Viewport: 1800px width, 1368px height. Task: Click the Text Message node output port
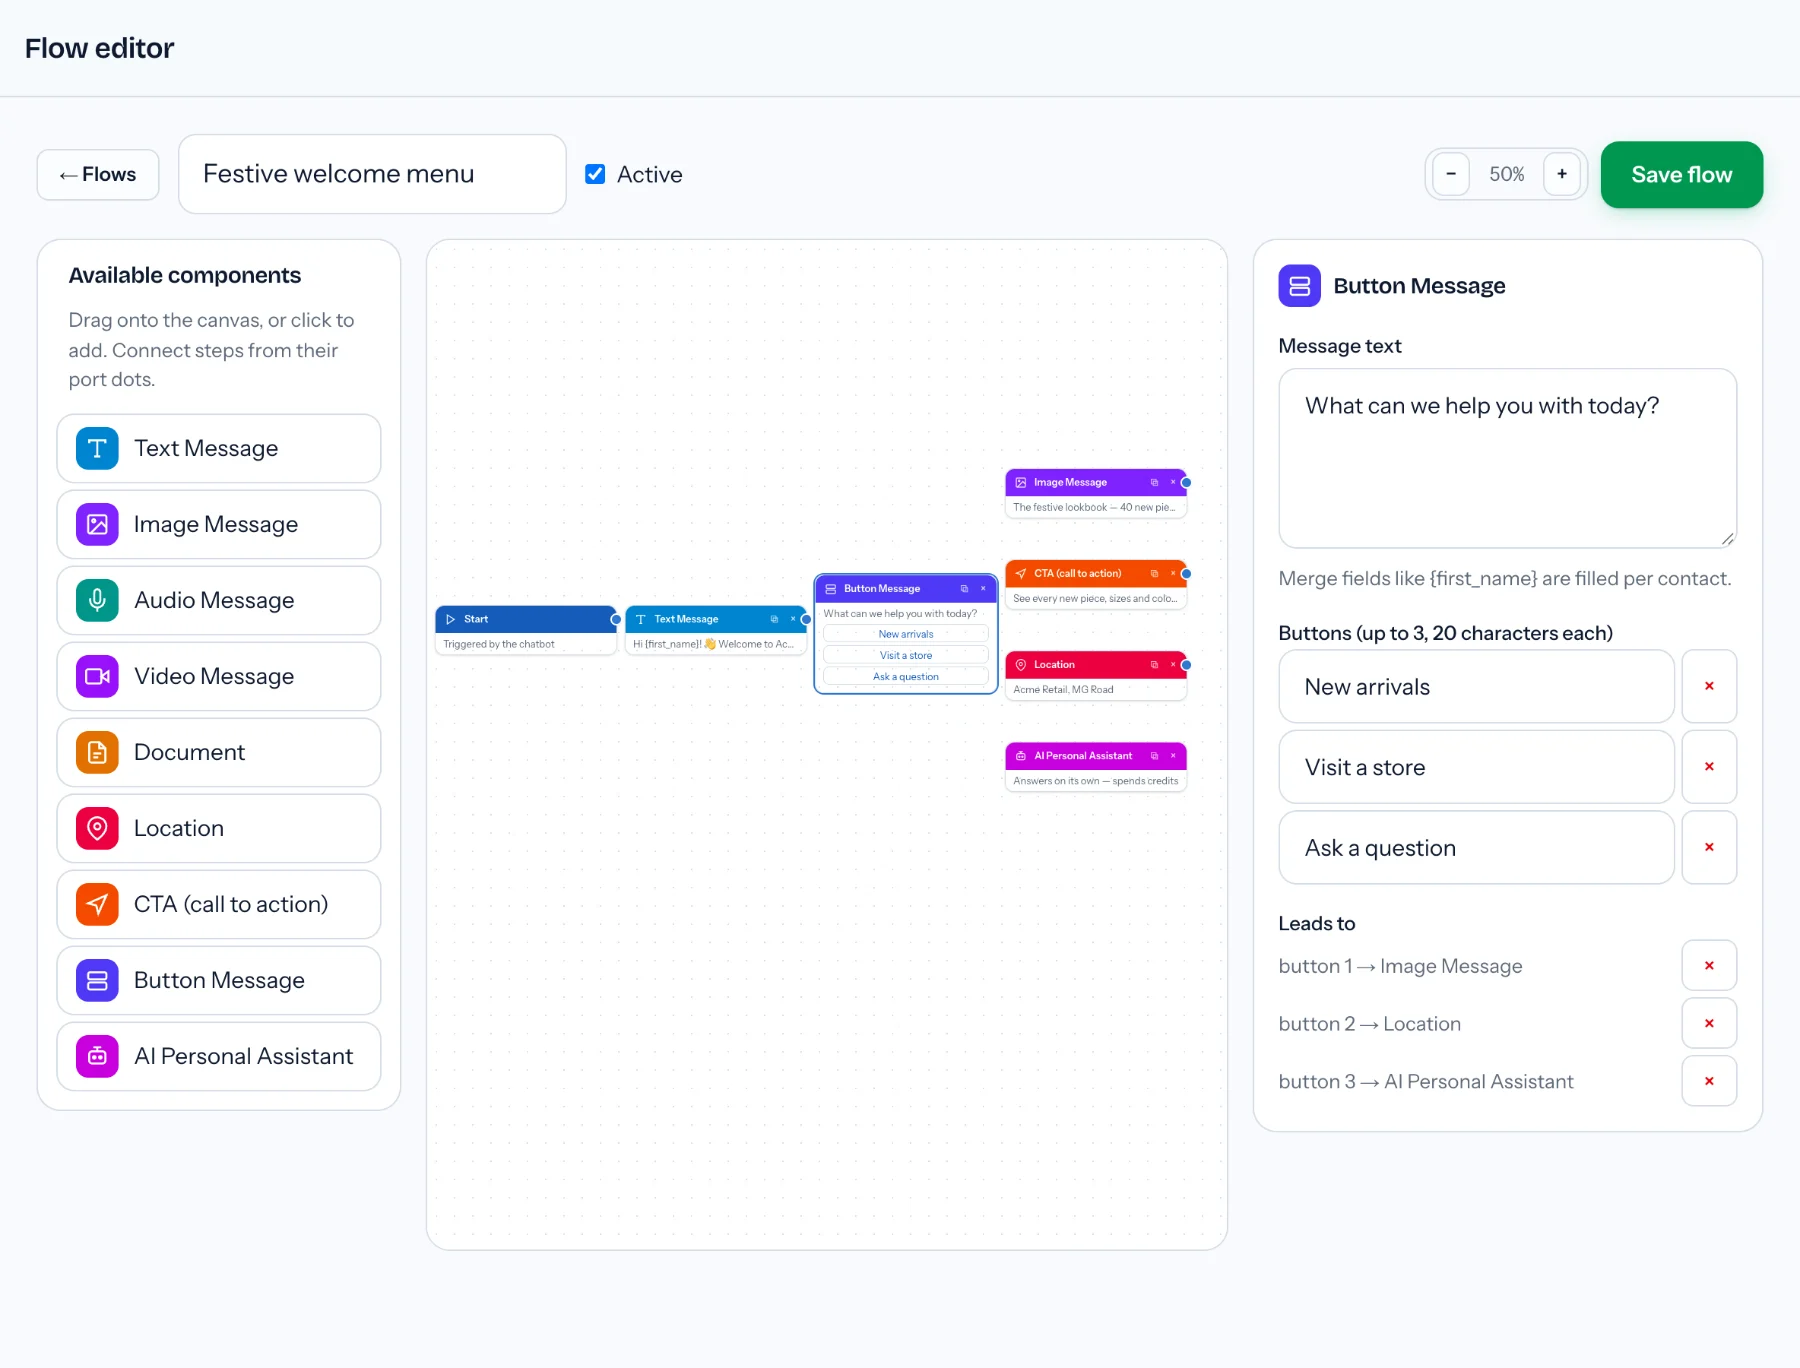point(806,619)
